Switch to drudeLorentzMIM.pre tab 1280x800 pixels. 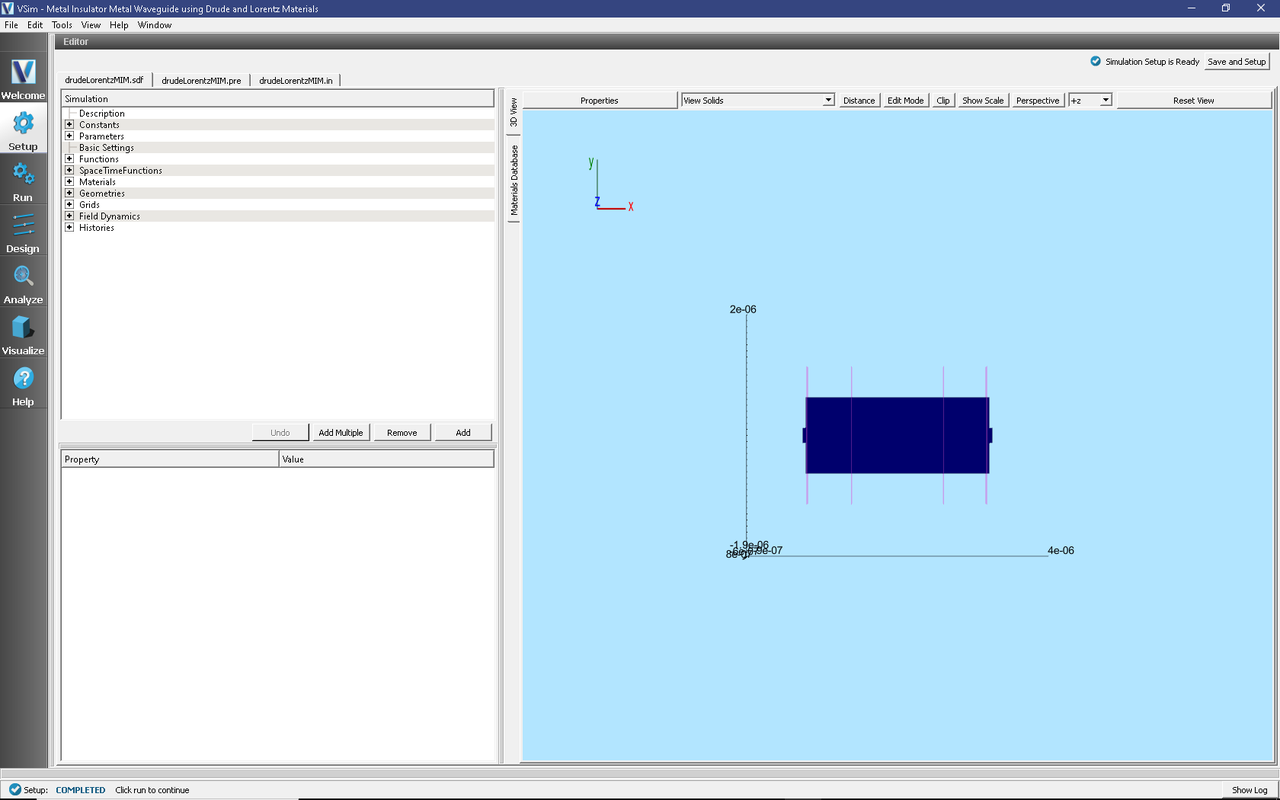click(201, 80)
